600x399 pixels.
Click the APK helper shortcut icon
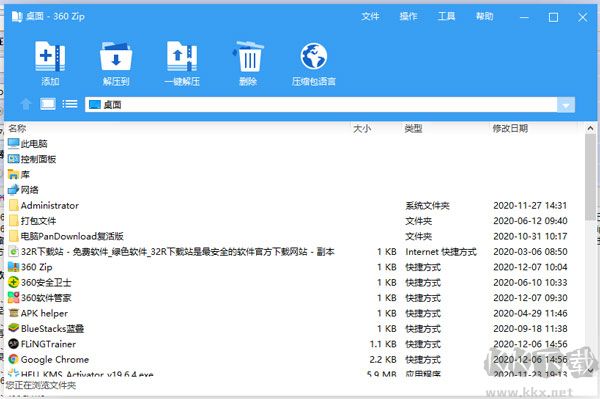tap(13, 313)
